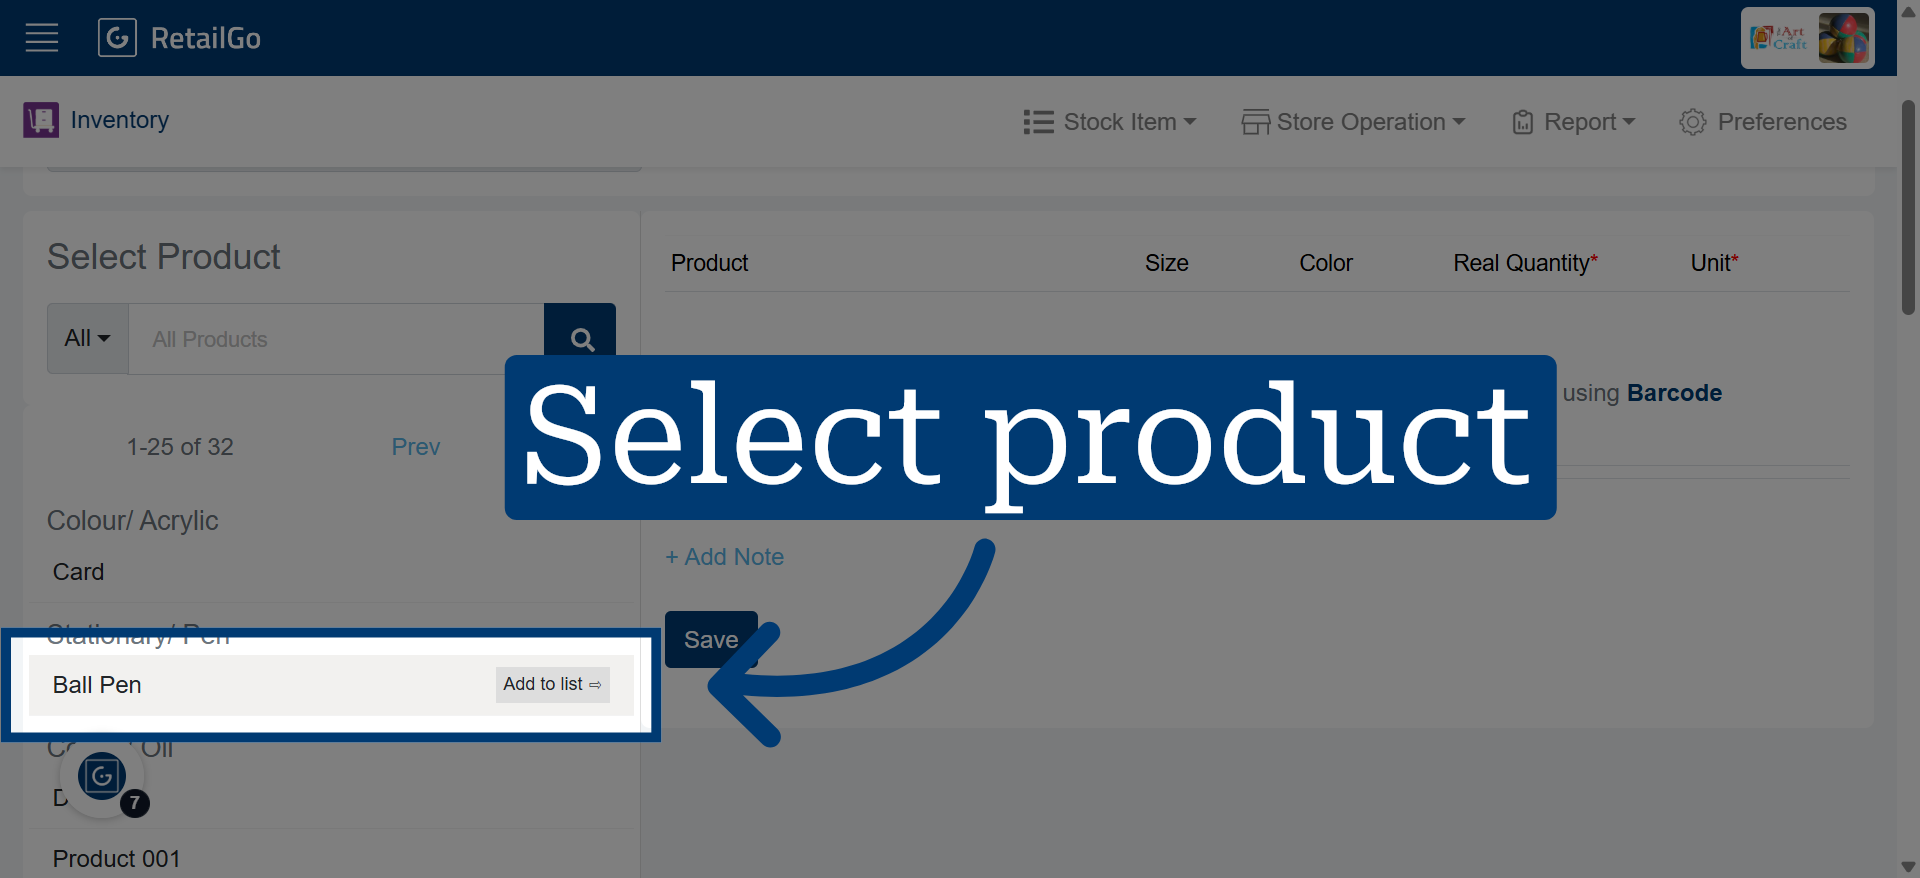This screenshot has width=1920, height=878.
Task: Click the RetailGo logo icon
Action: pyautogui.click(x=117, y=38)
